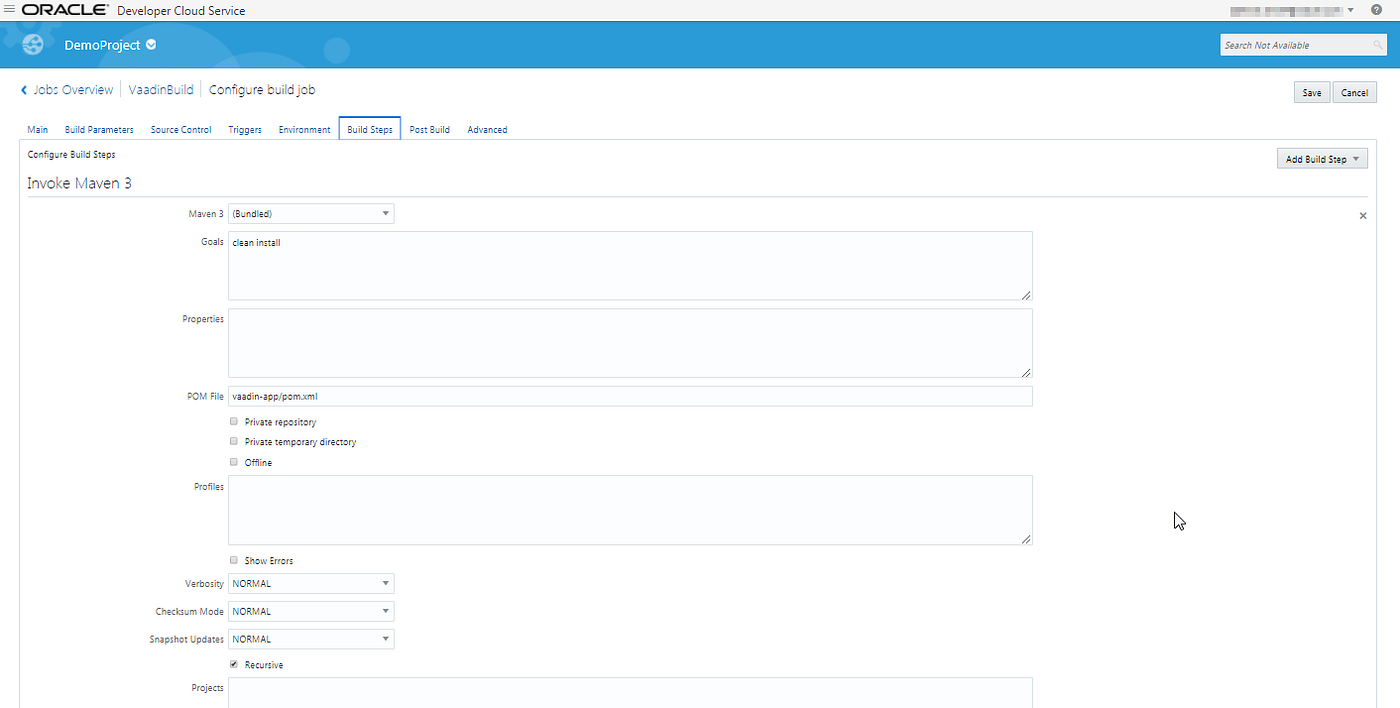Uncheck the Recursive checkbox
Image resolution: width=1400 pixels, height=708 pixels.
pyautogui.click(x=233, y=664)
